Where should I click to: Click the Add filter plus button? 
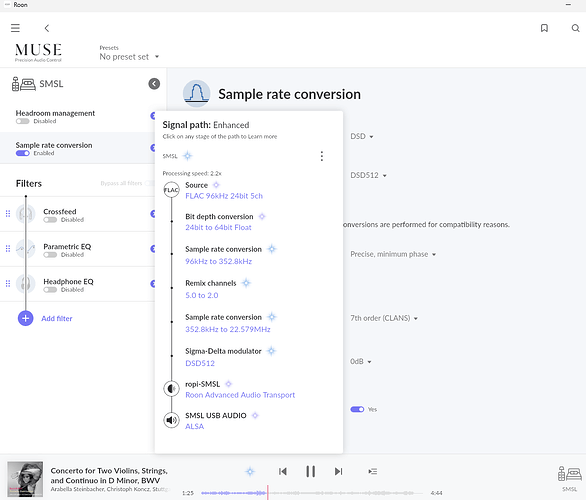(x=25, y=318)
